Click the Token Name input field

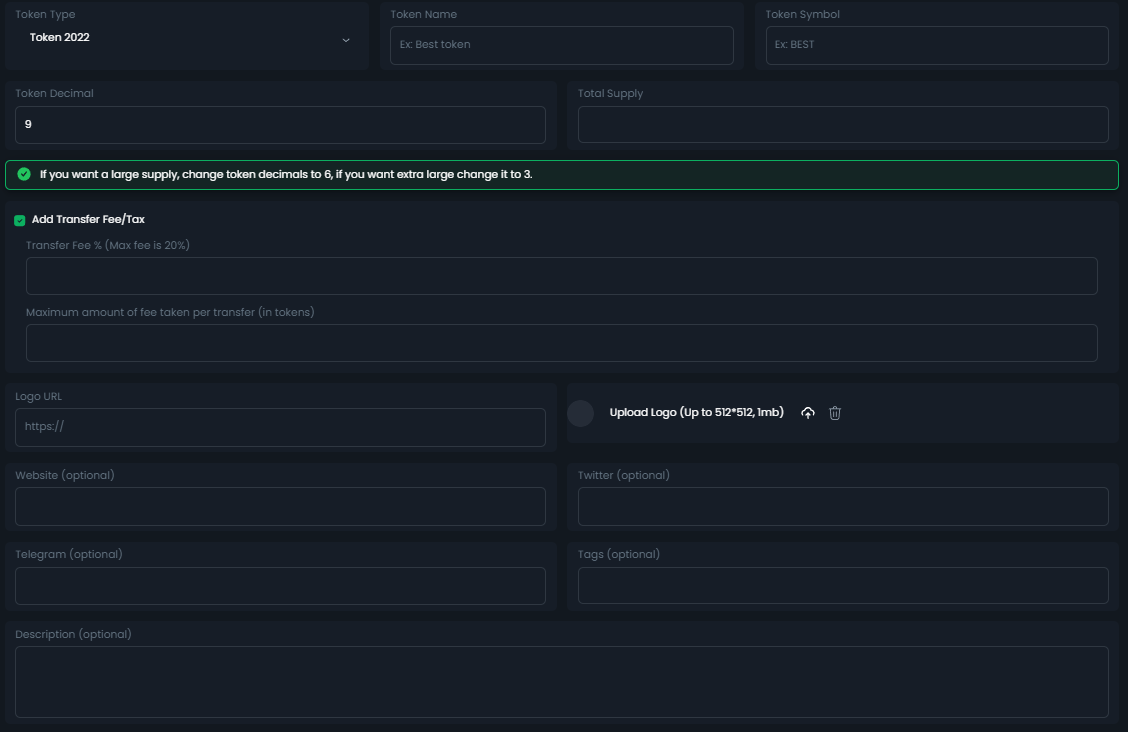pos(561,45)
